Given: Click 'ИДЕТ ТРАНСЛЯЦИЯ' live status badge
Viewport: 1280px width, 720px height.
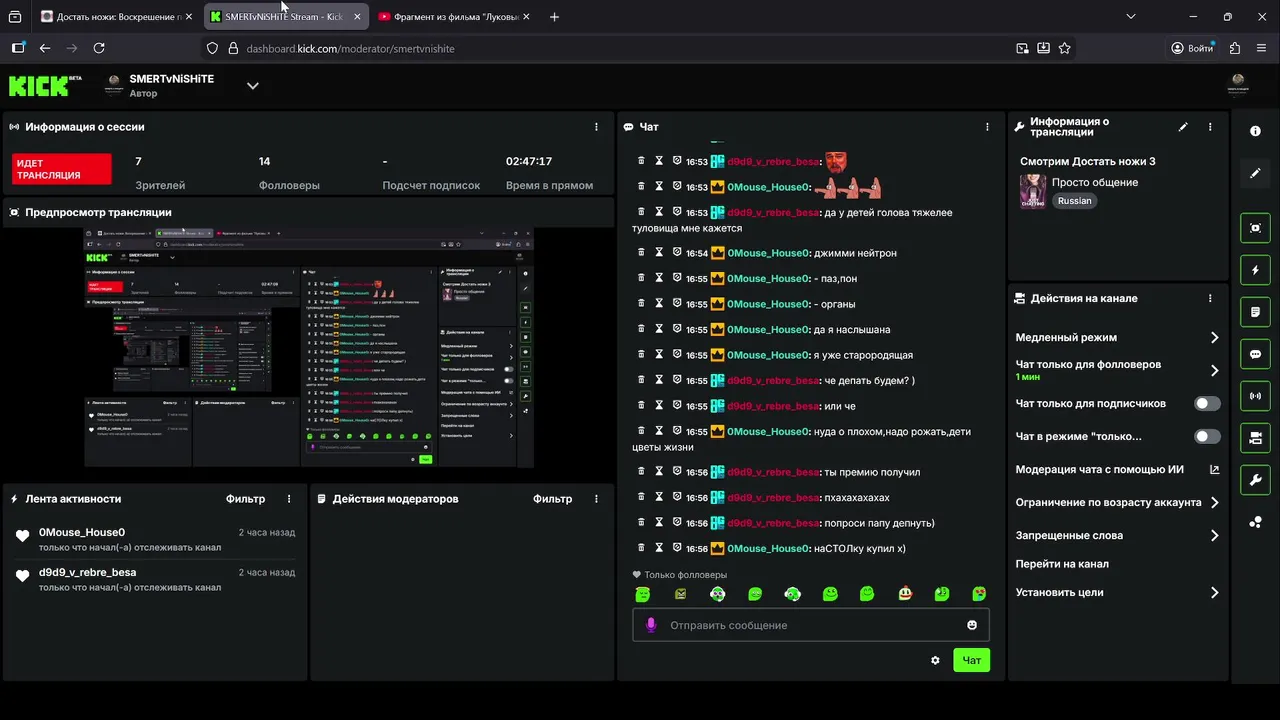Looking at the screenshot, I should pos(61,169).
